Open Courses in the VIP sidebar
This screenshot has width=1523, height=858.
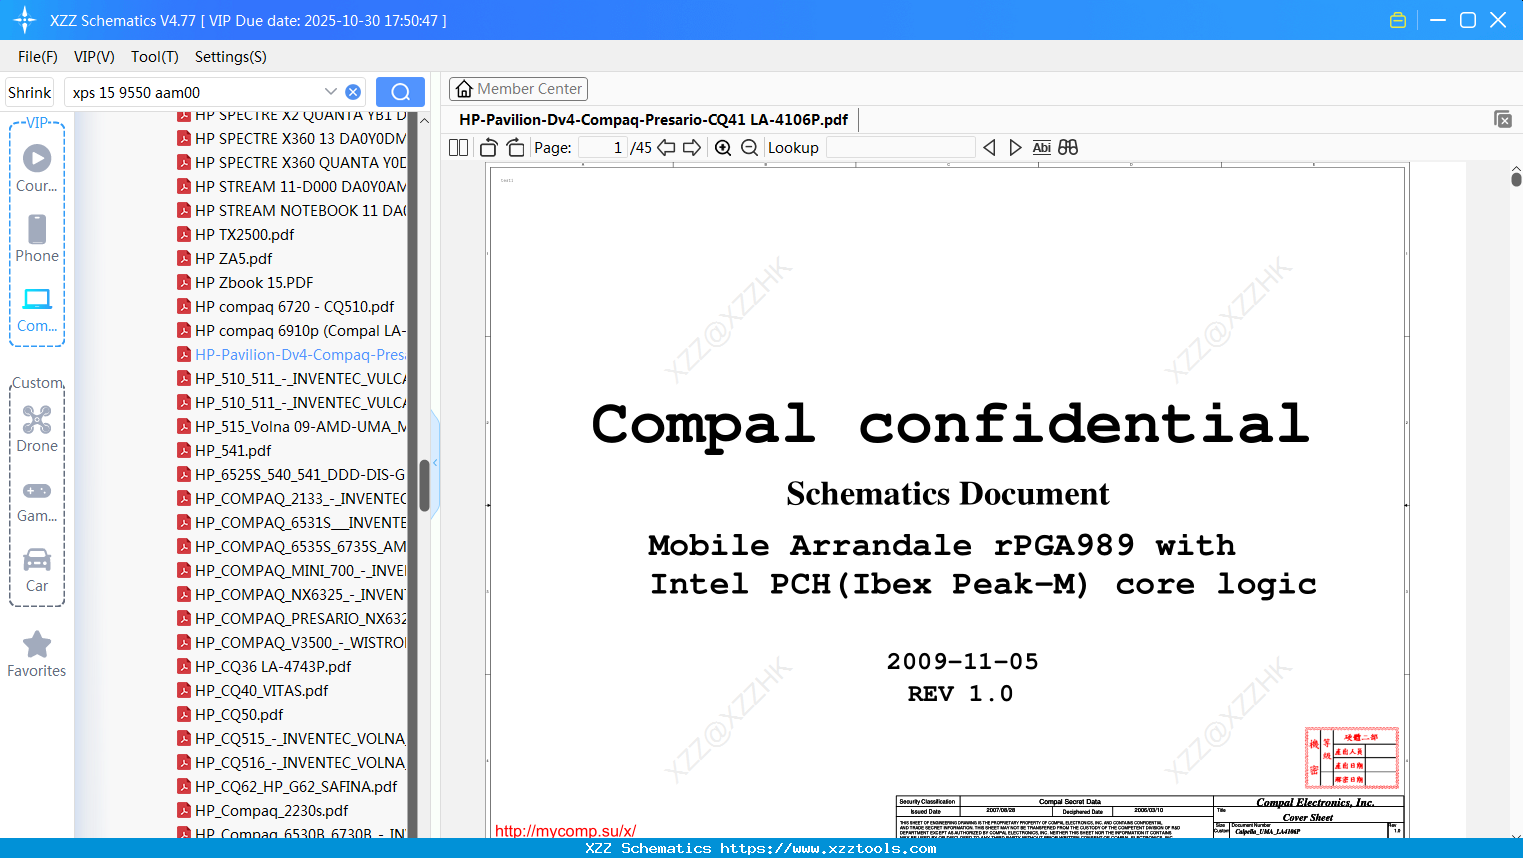tap(37, 168)
